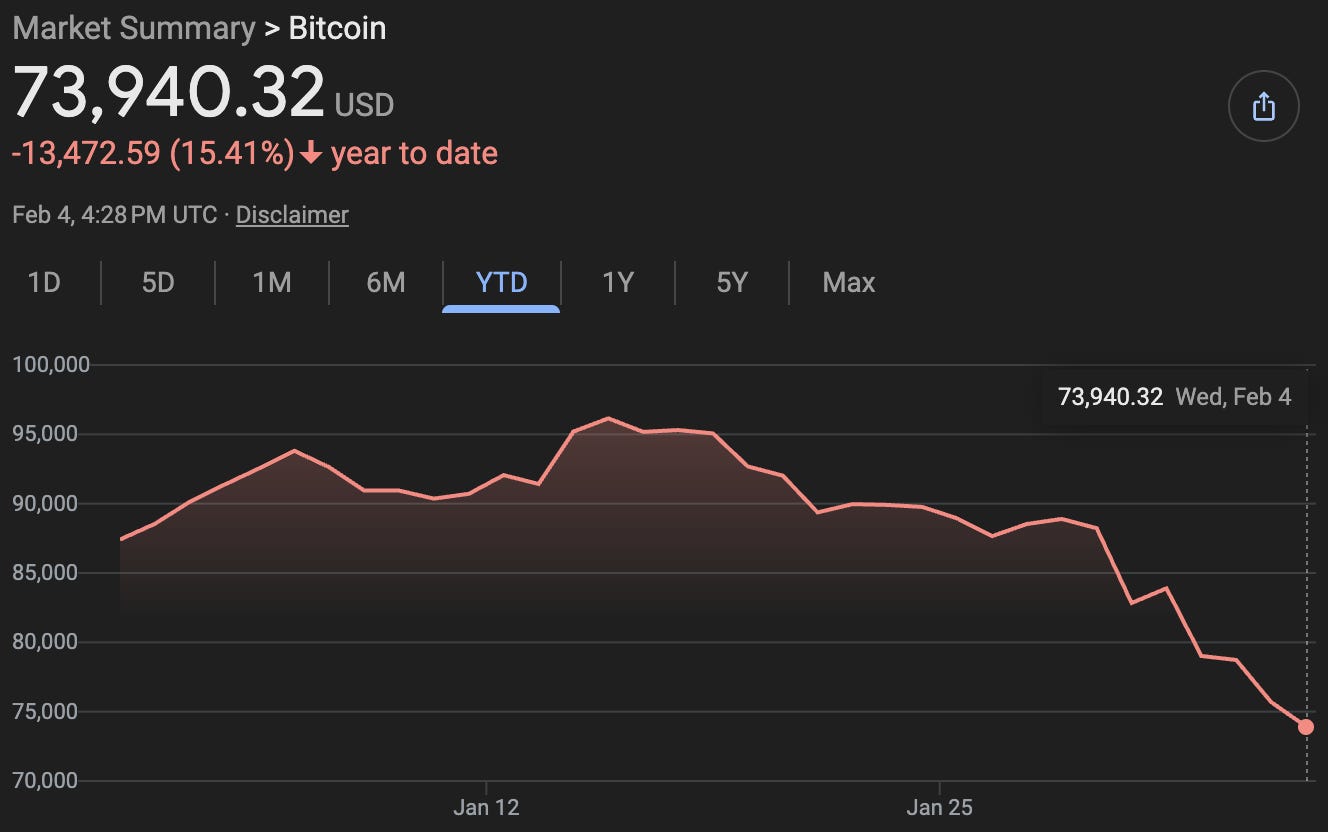Open the Disclaimer link

[292, 214]
